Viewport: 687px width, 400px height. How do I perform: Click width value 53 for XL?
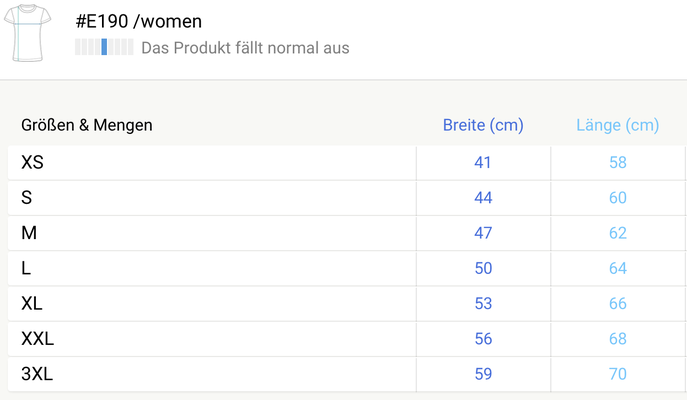point(483,303)
